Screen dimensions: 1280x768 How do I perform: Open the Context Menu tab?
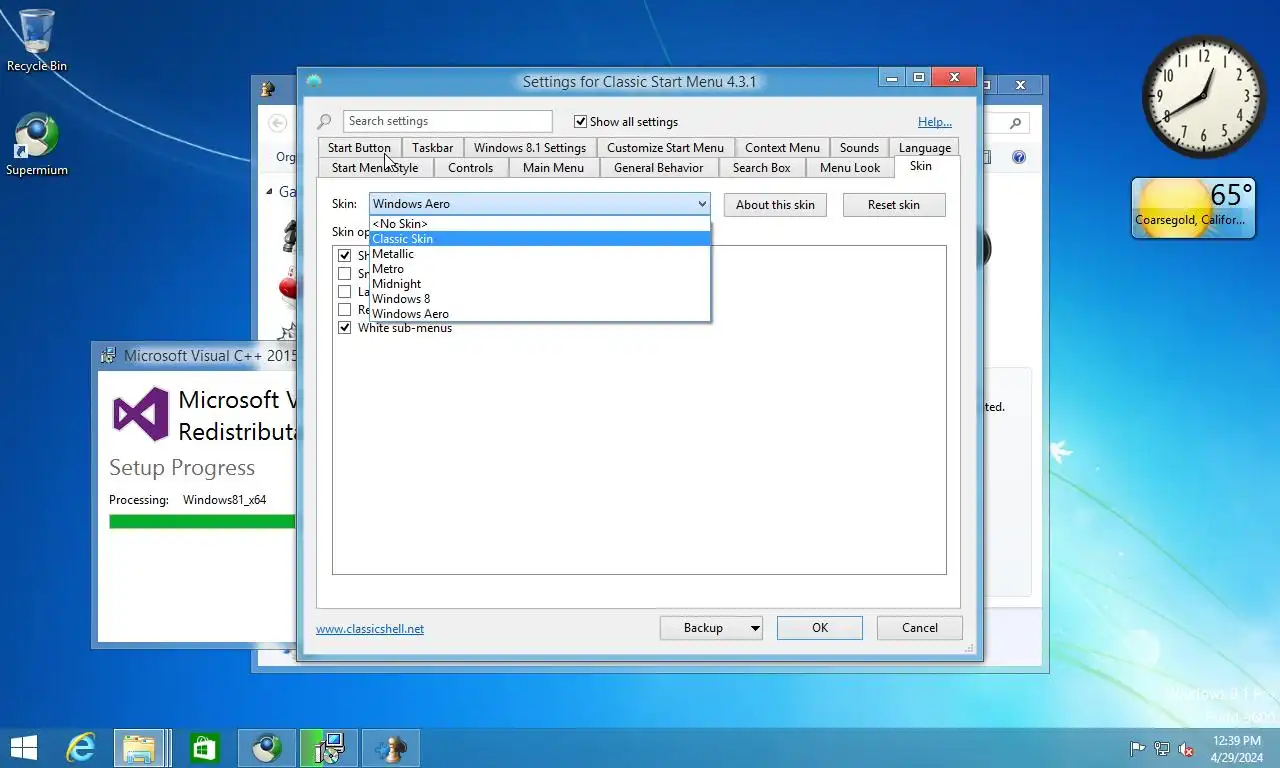[782, 148]
